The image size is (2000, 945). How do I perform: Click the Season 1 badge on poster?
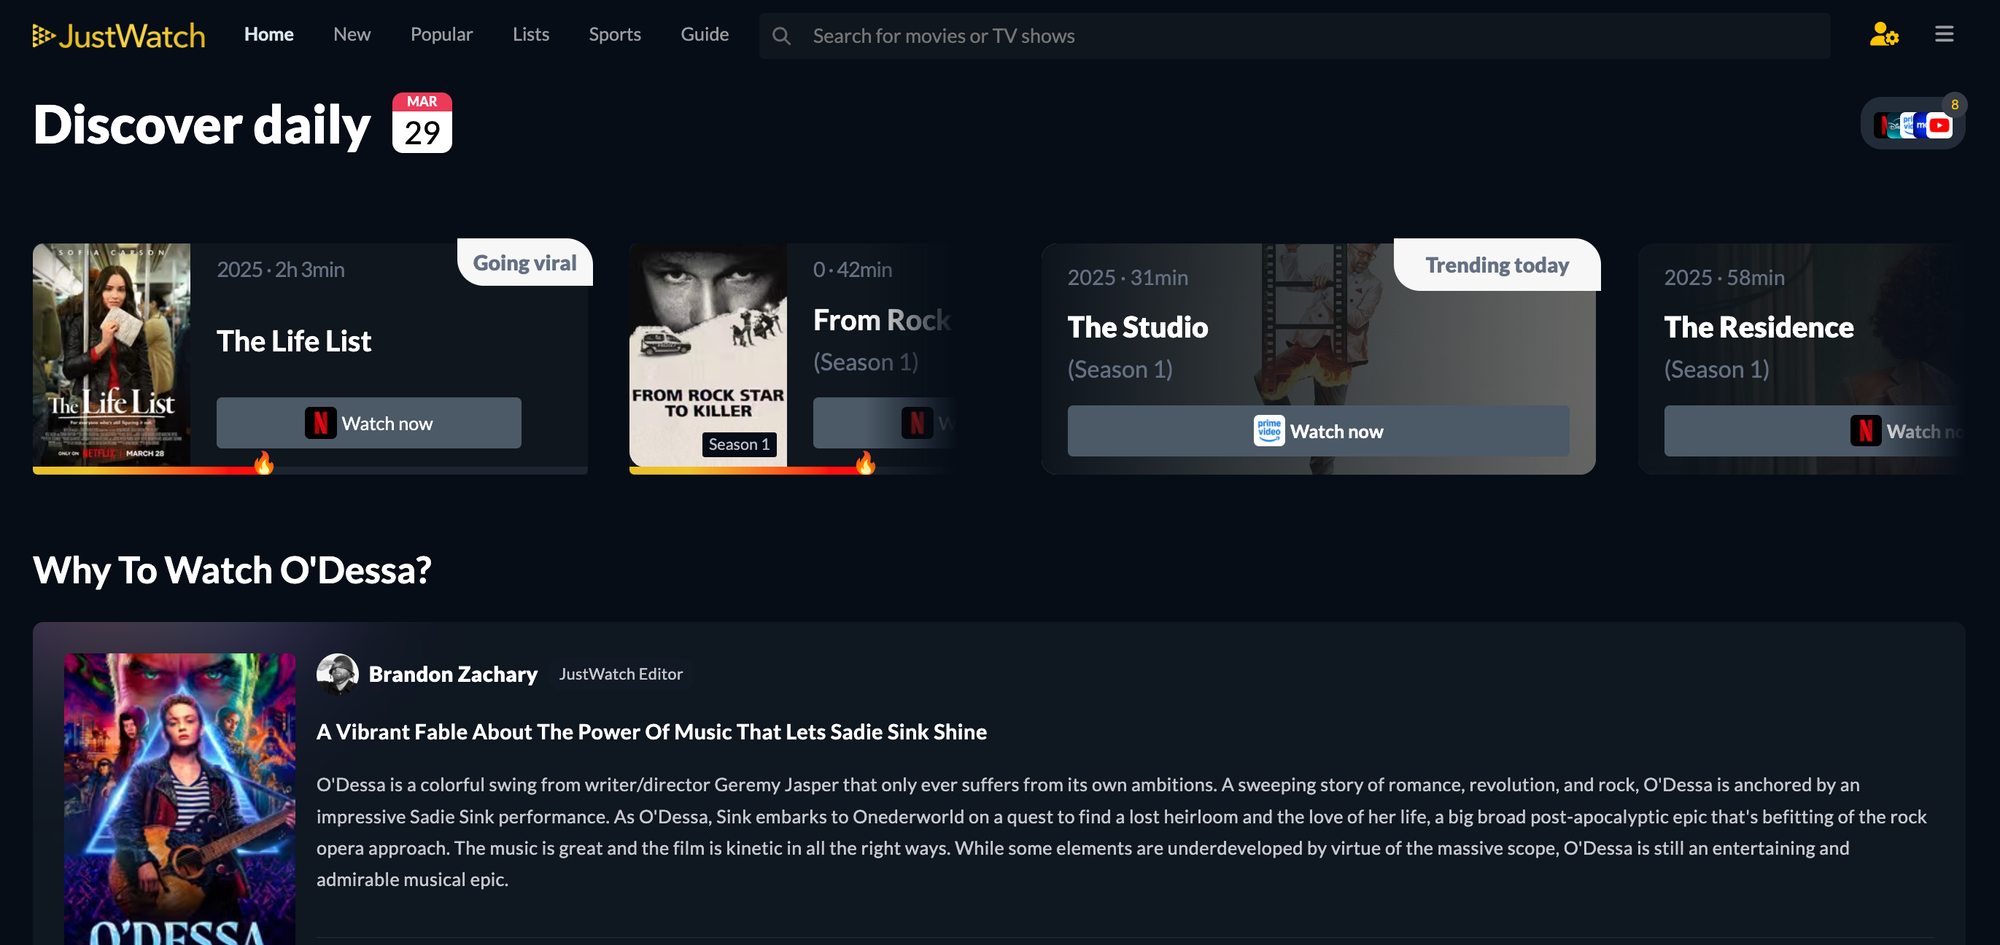(739, 444)
